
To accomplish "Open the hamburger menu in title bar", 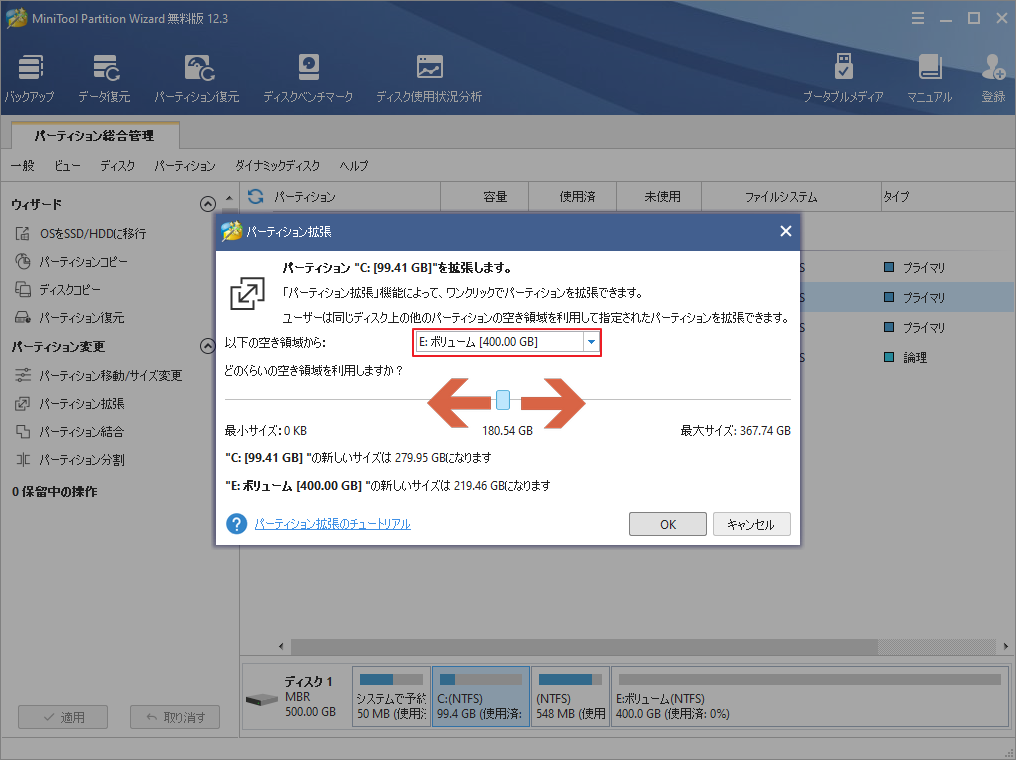I will [x=918, y=18].
